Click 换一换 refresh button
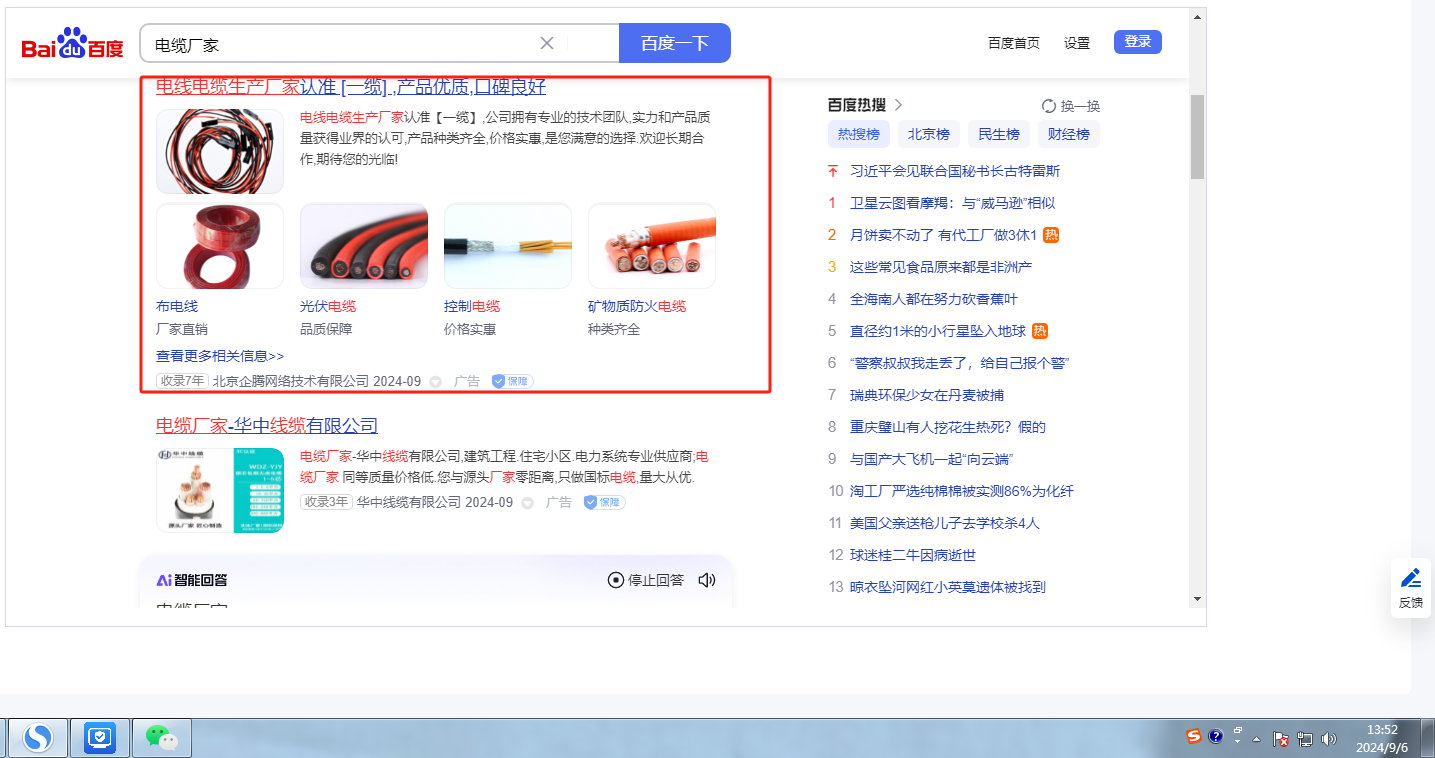This screenshot has width=1435, height=758. pyautogui.click(x=1071, y=106)
